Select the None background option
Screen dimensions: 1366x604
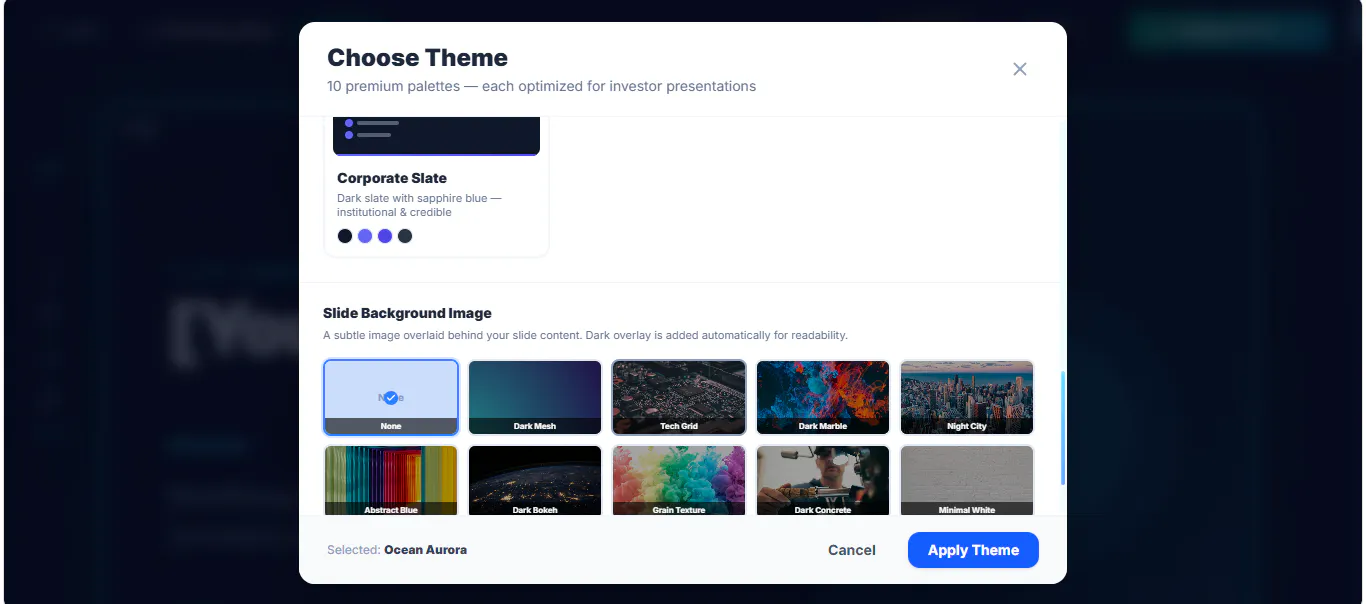pyautogui.click(x=391, y=398)
